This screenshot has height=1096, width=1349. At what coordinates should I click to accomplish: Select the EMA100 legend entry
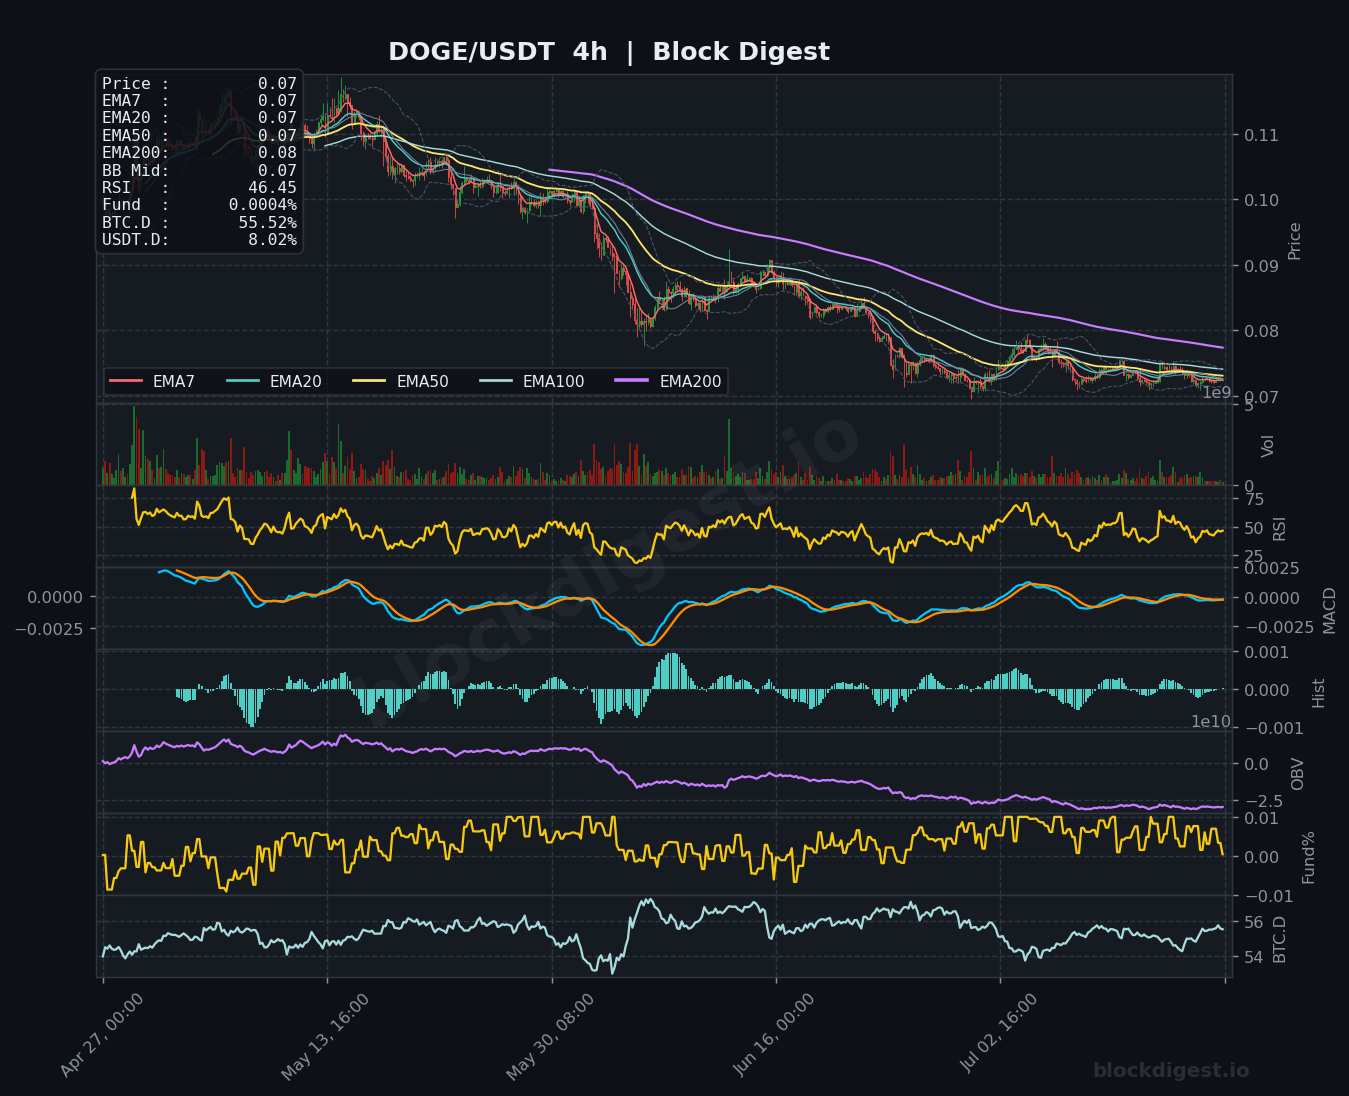[532, 381]
